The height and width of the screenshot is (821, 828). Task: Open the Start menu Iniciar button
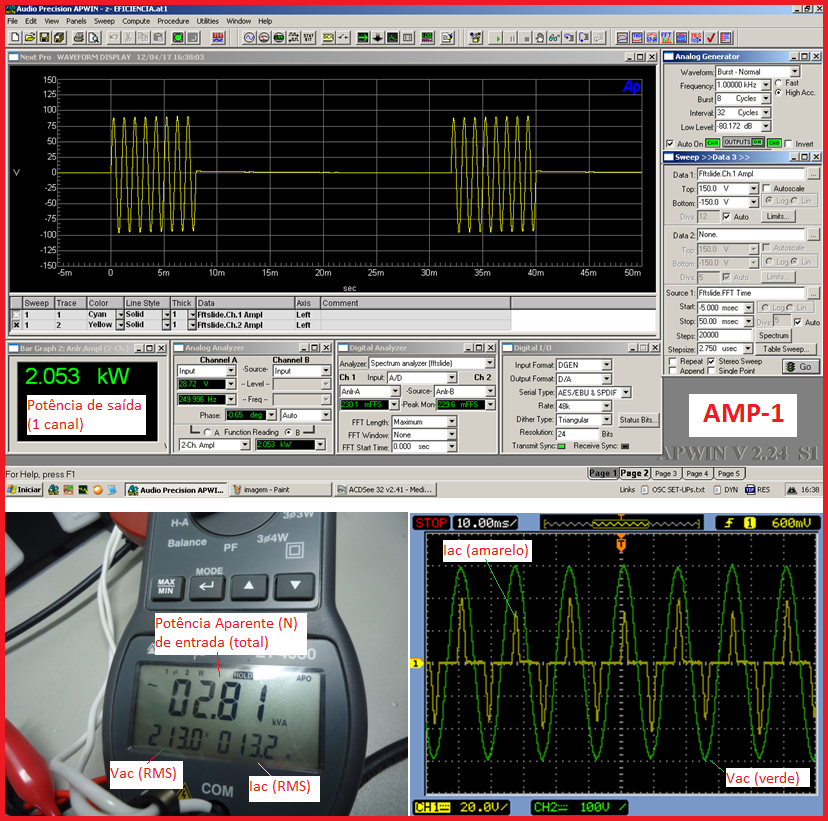click(x=25, y=490)
